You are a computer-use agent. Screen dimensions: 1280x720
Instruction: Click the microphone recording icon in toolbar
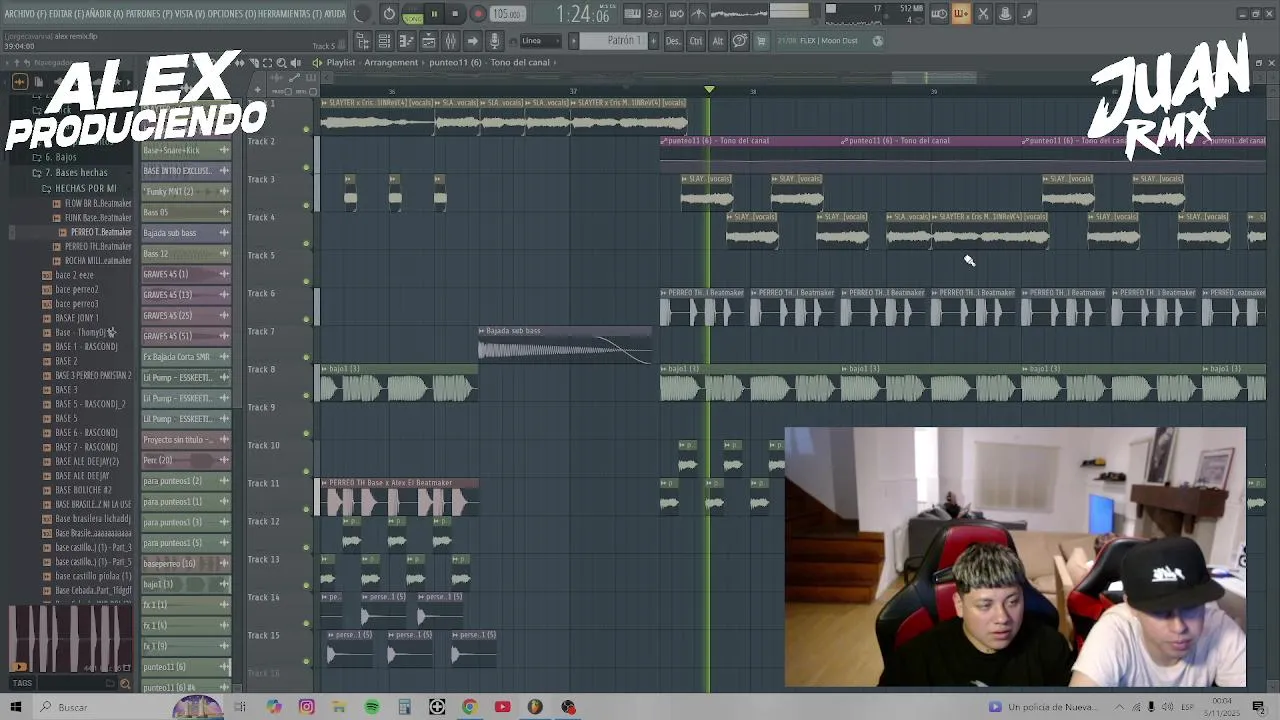(x=494, y=41)
